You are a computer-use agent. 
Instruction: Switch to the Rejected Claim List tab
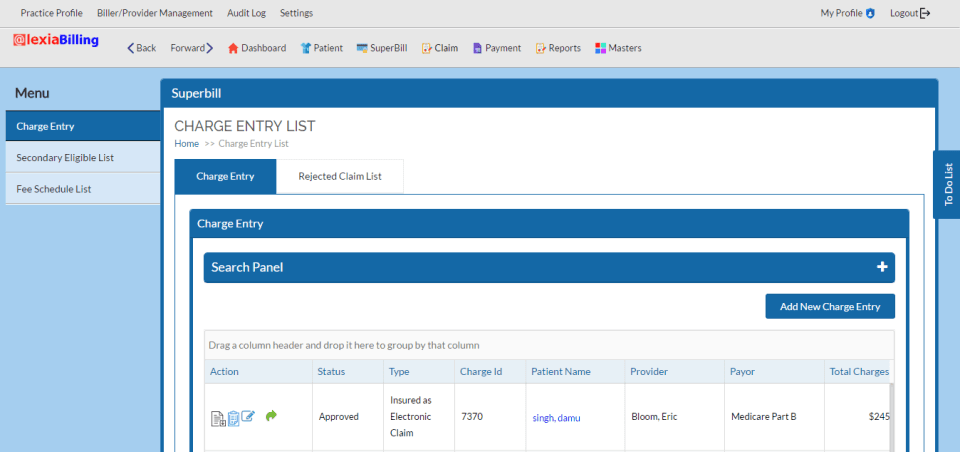tap(340, 177)
